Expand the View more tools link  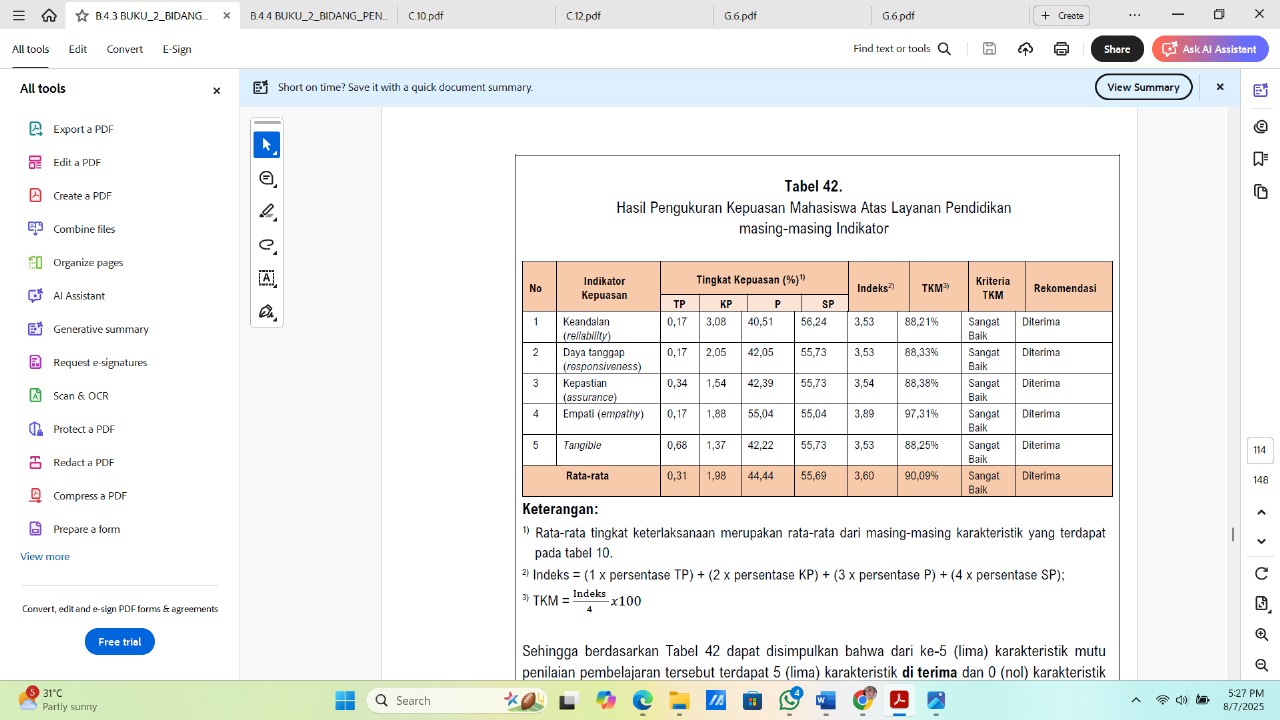coord(45,556)
